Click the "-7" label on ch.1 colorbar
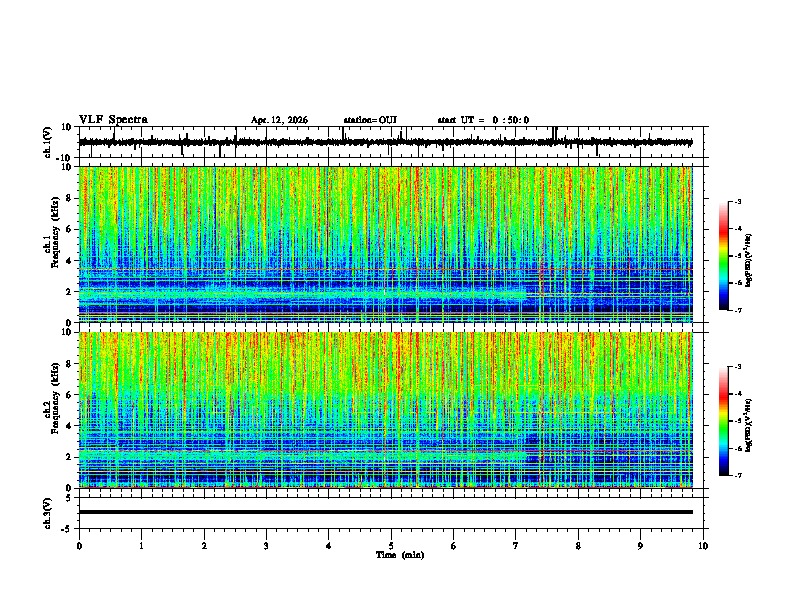Viewport: 792px width, 612px height. coord(738,310)
